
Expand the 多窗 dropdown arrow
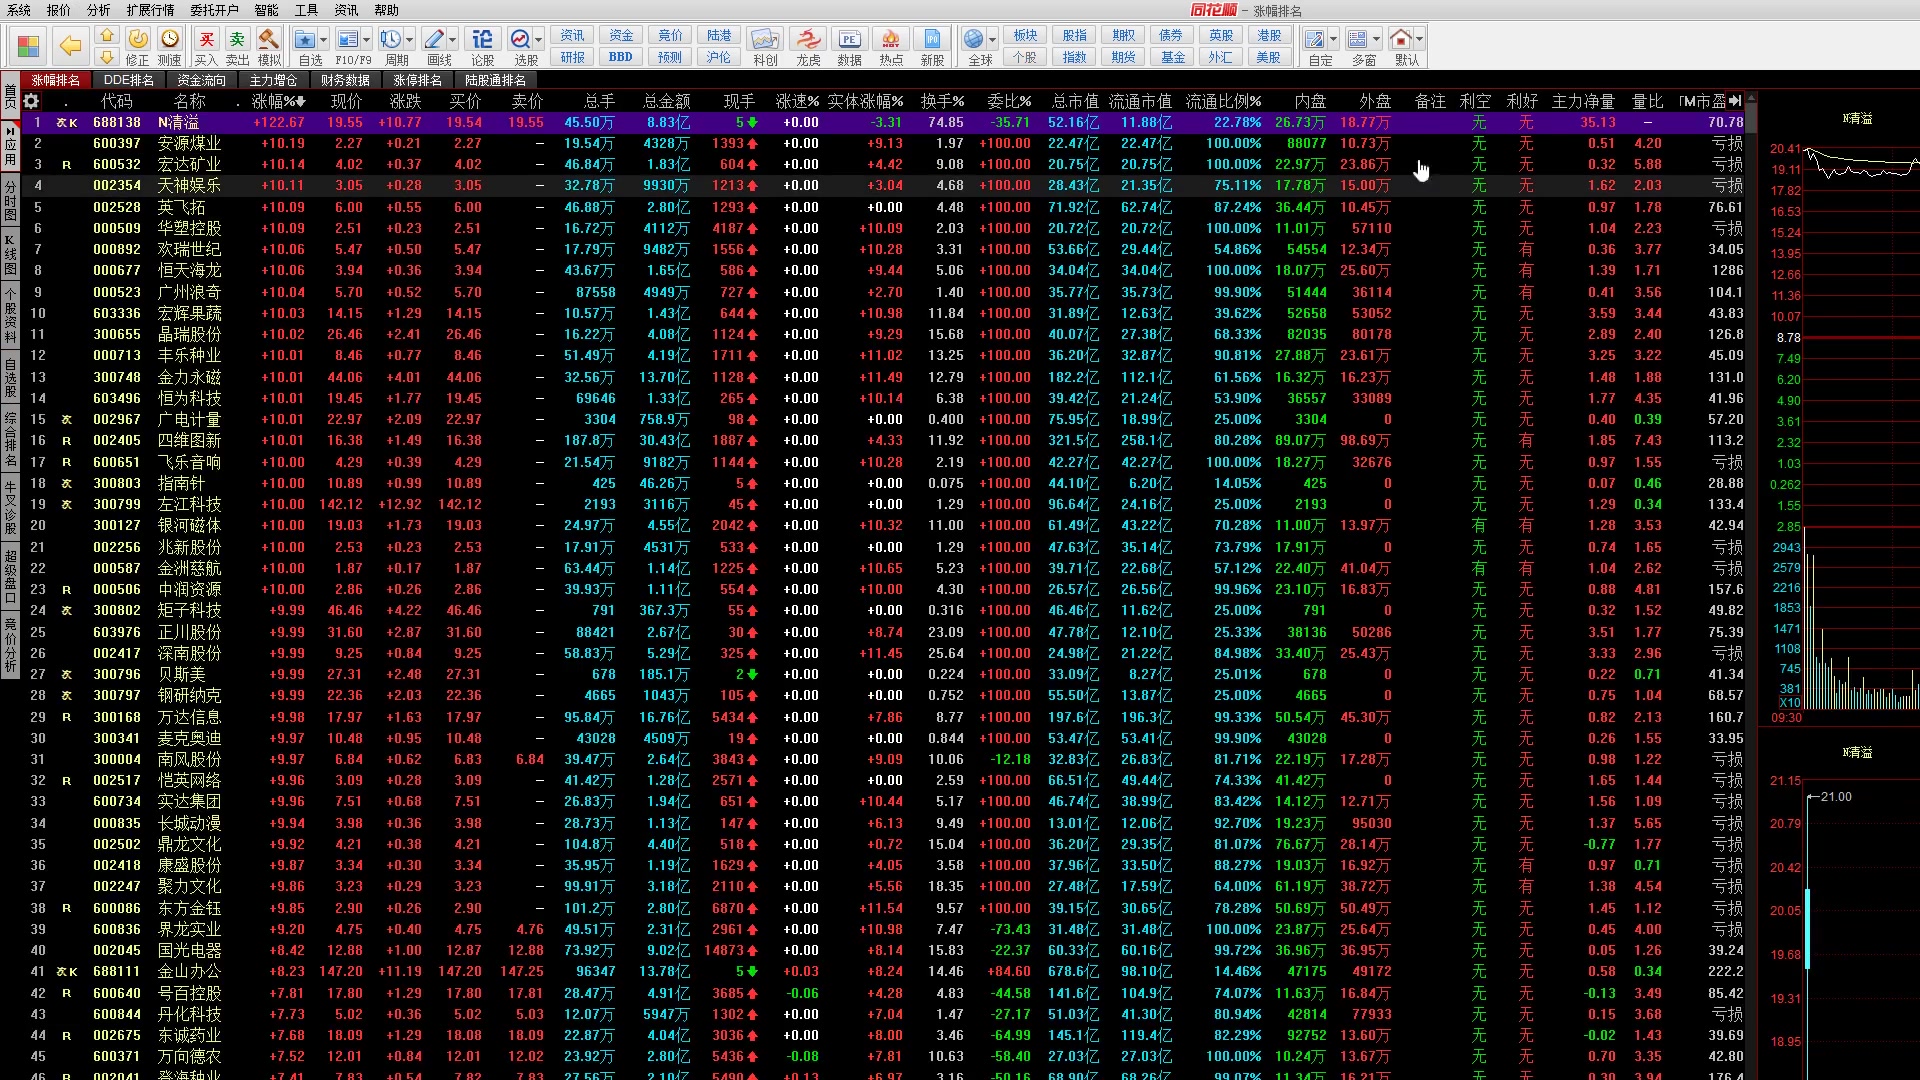point(1377,40)
